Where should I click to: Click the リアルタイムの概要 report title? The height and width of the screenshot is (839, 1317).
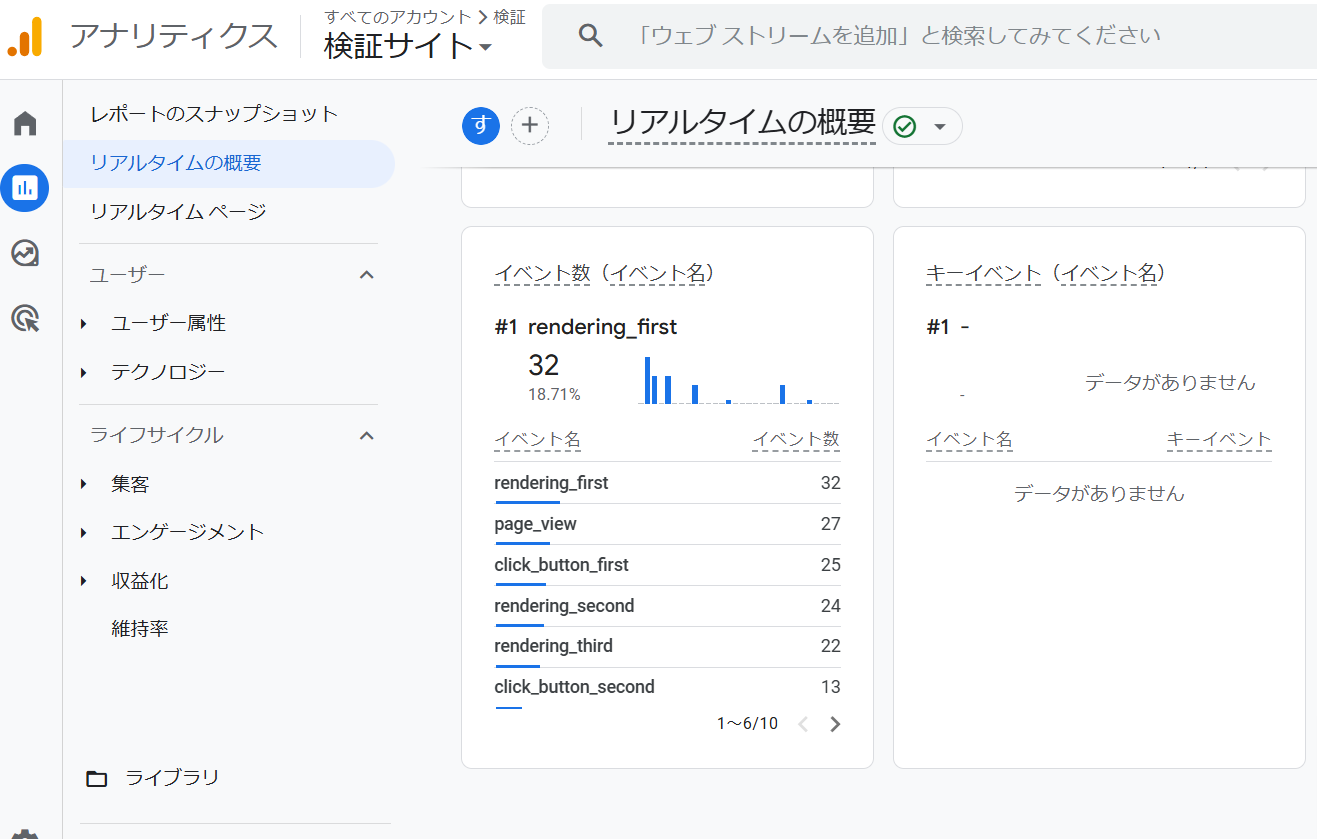pyautogui.click(x=742, y=123)
